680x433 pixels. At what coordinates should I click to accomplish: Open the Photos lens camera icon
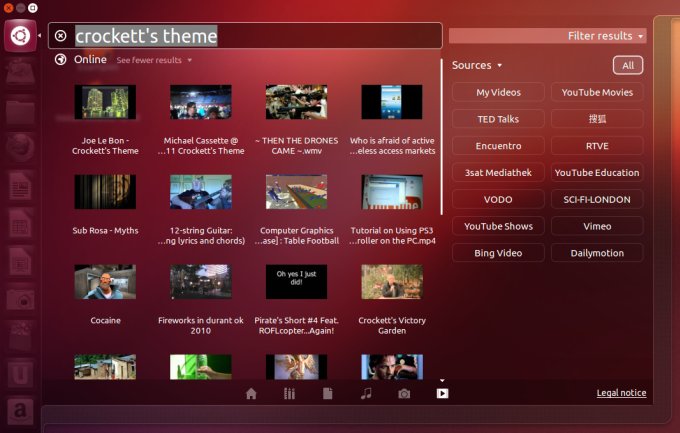[404, 393]
